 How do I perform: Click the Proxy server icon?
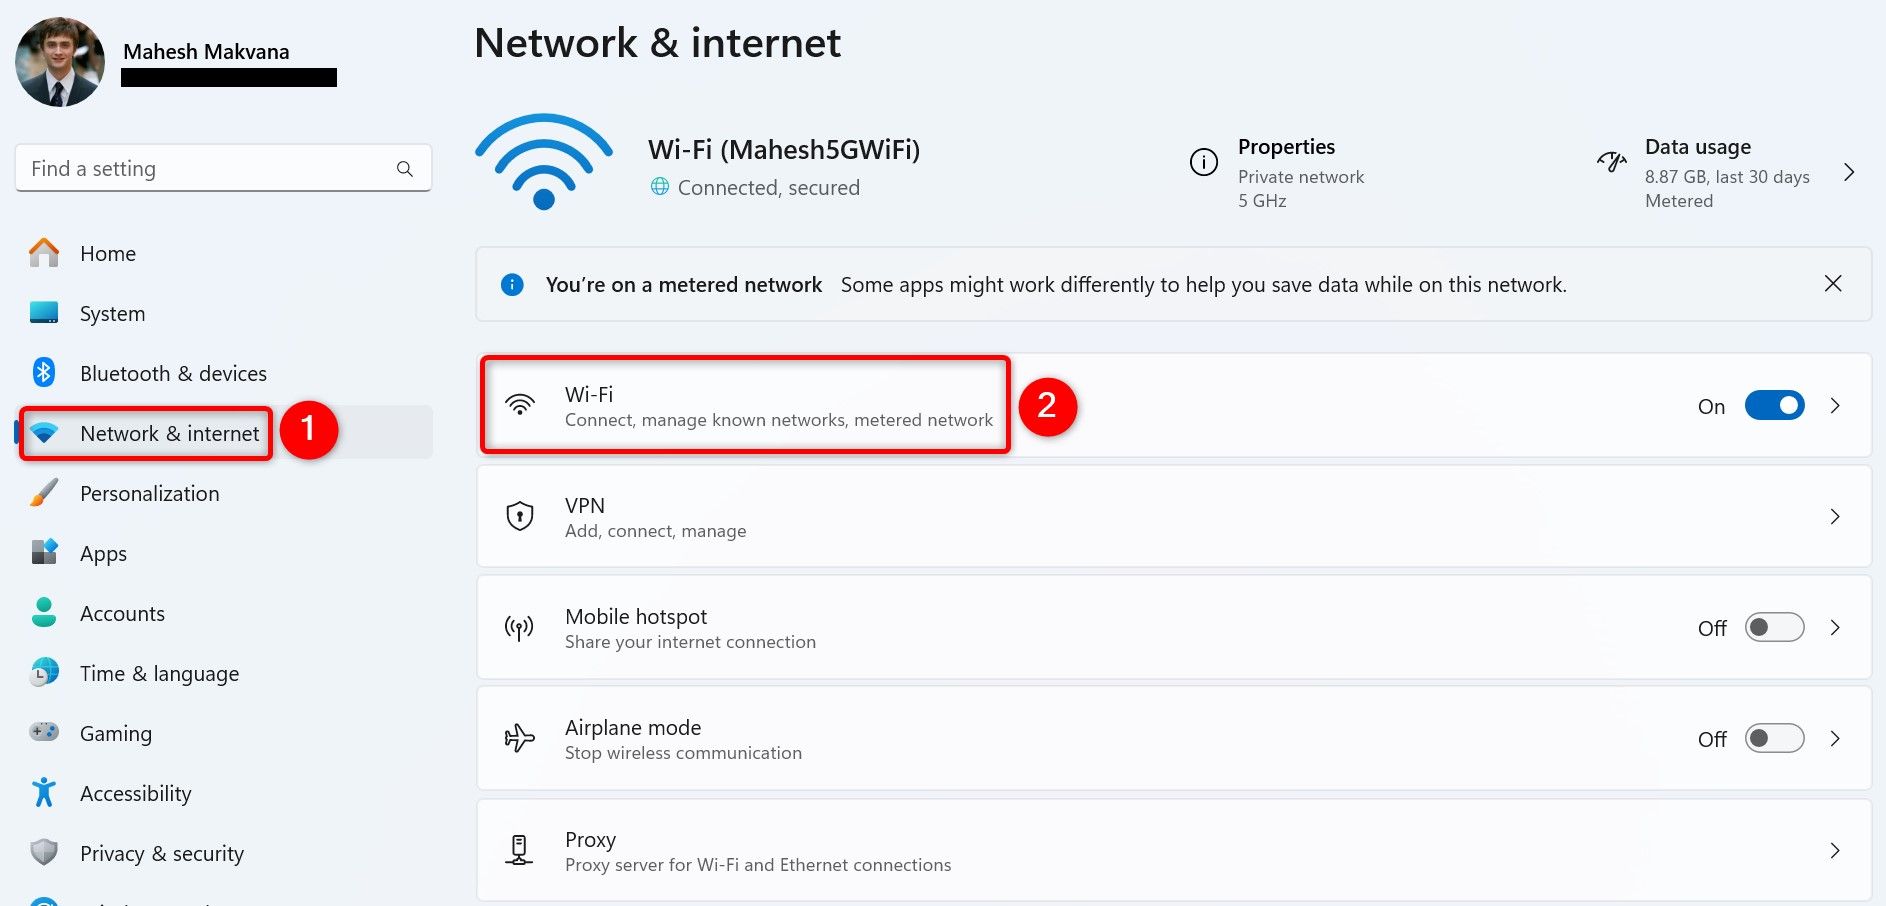coord(519,849)
